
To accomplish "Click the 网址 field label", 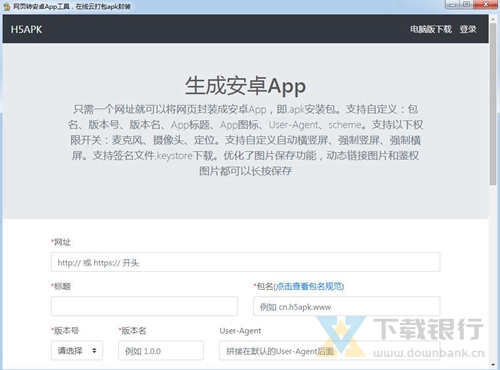I will point(61,242).
